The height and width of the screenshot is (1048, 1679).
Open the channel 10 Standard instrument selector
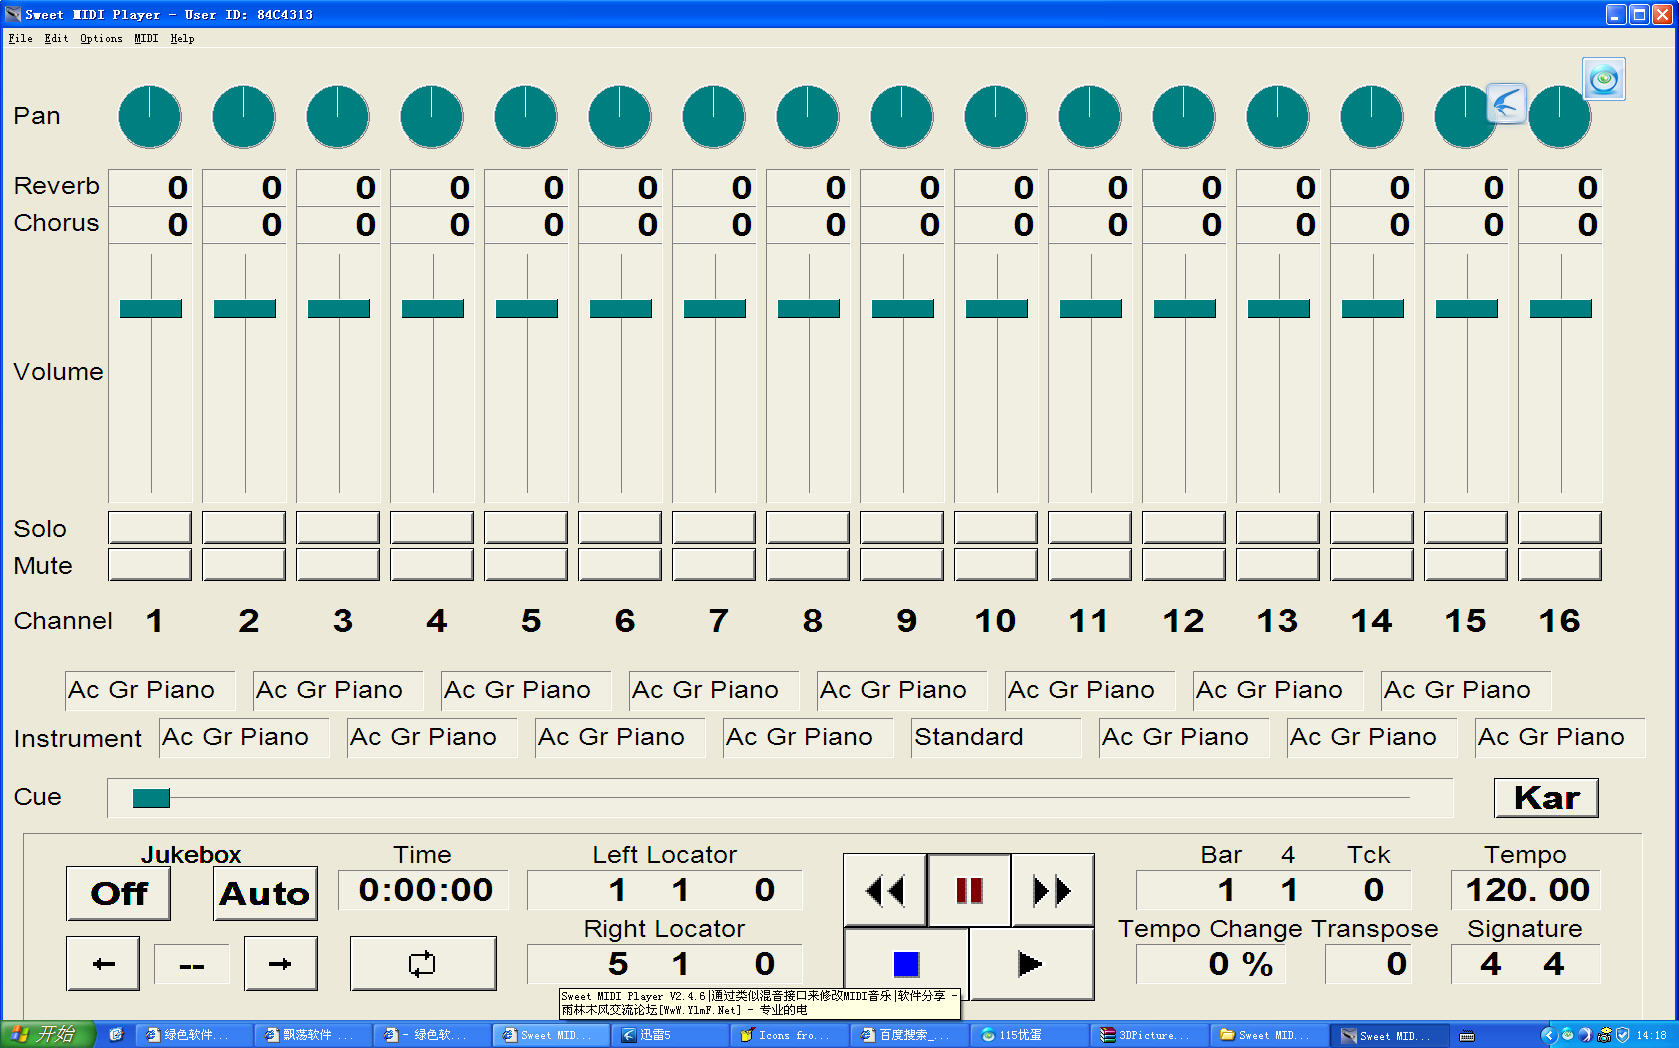(x=995, y=737)
